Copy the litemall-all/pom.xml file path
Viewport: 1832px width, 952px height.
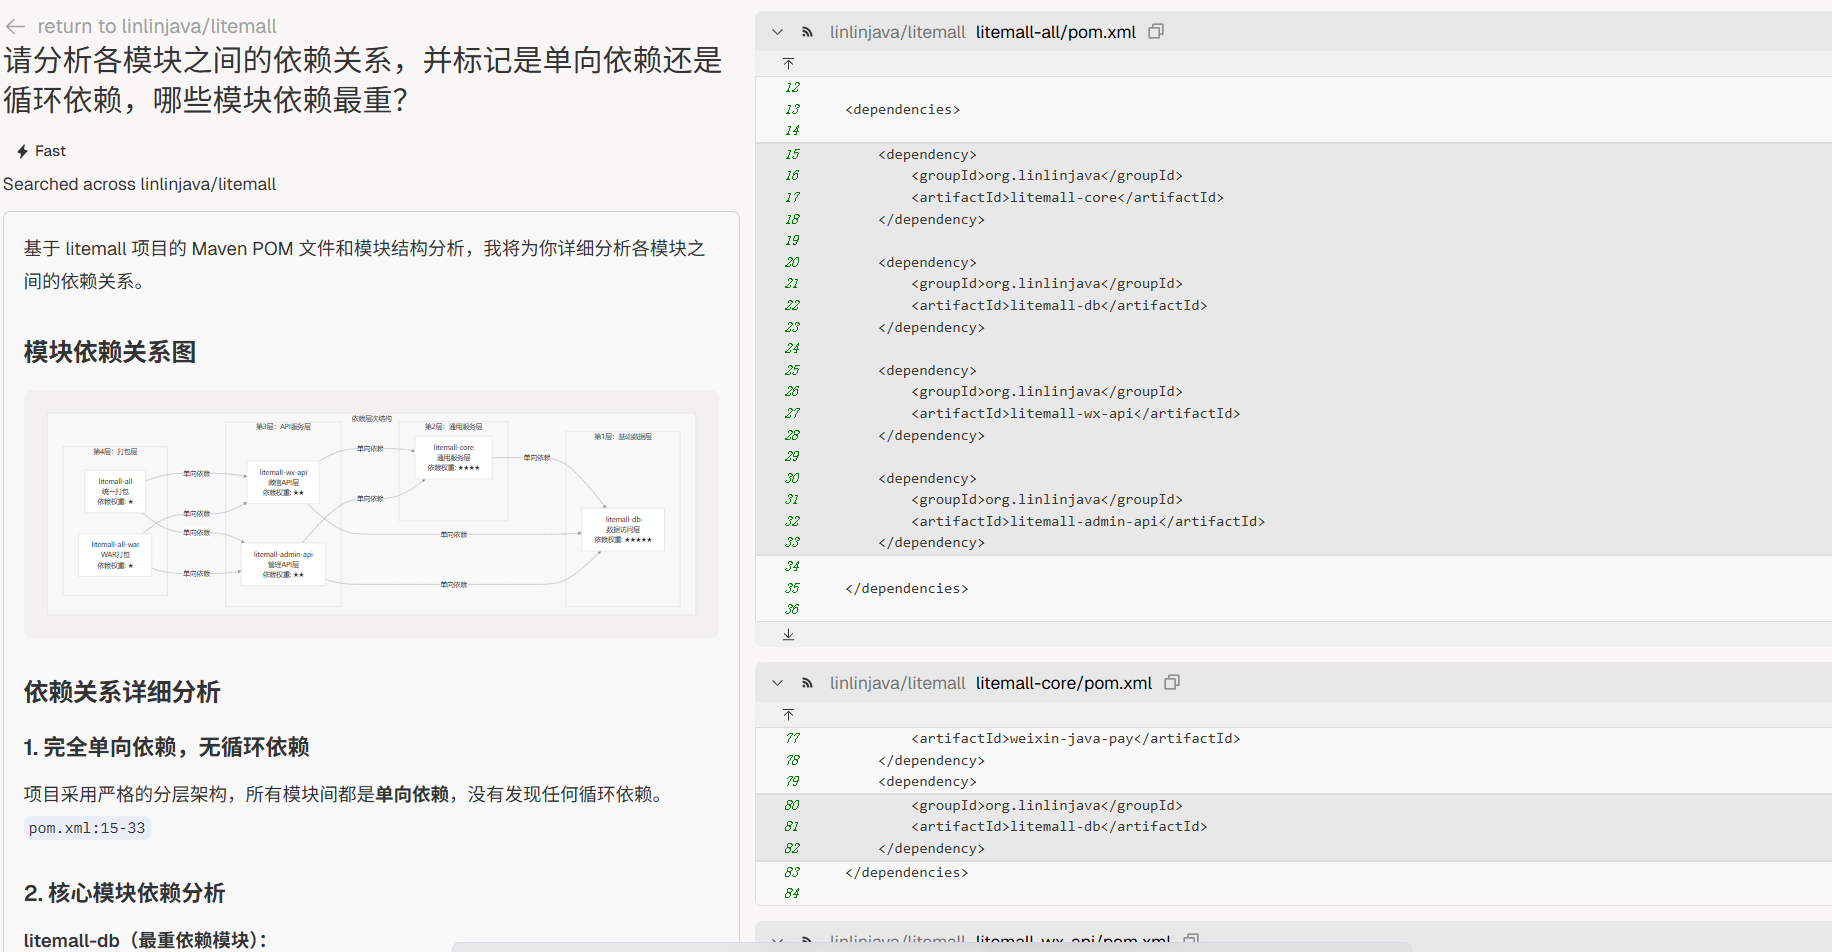pyautogui.click(x=1156, y=32)
